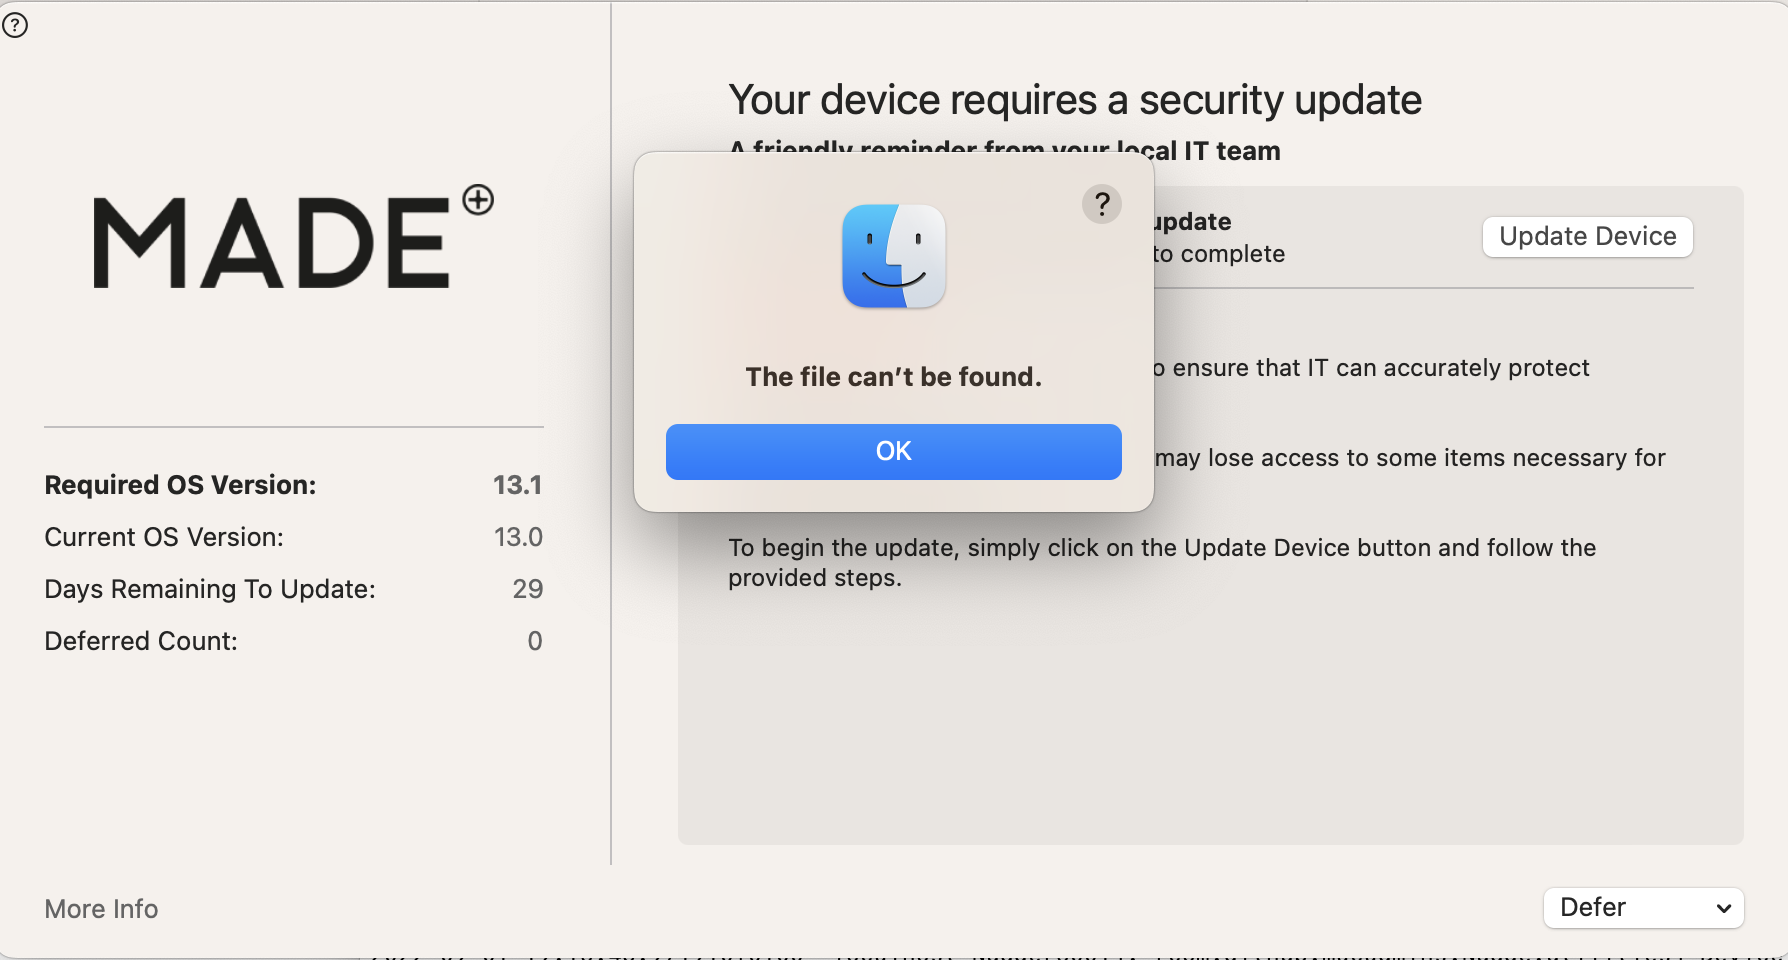Screen dimensions: 1788x960
Task: Click the security update headline text
Action: tap(1074, 99)
